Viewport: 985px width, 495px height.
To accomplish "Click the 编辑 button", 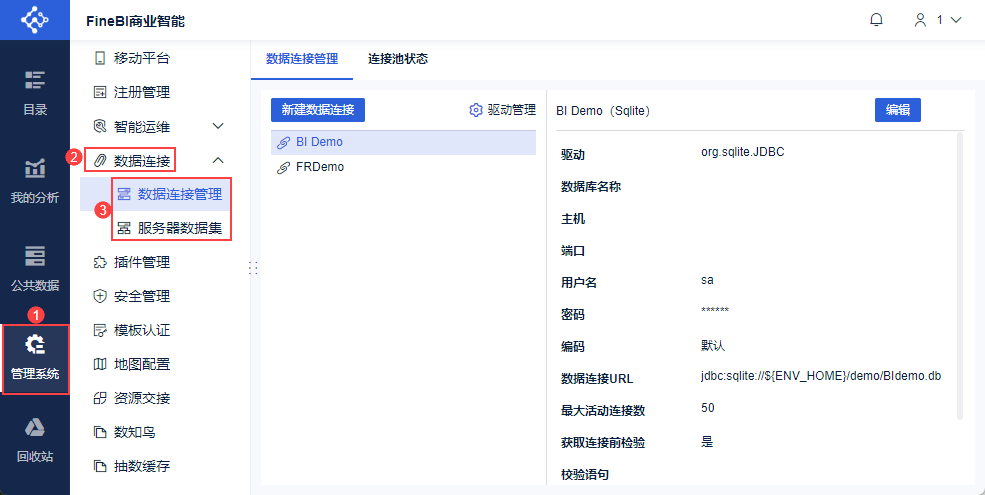I will click(898, 110).
